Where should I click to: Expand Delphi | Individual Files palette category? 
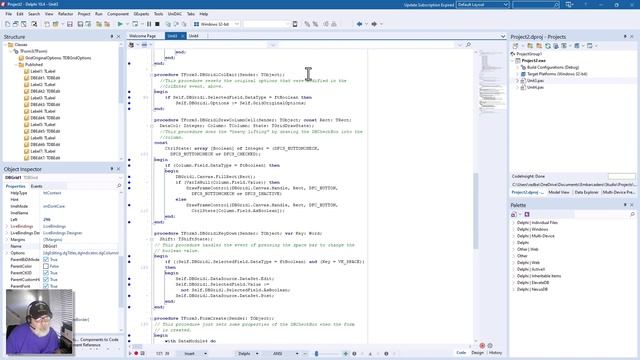tap(513, 223)
